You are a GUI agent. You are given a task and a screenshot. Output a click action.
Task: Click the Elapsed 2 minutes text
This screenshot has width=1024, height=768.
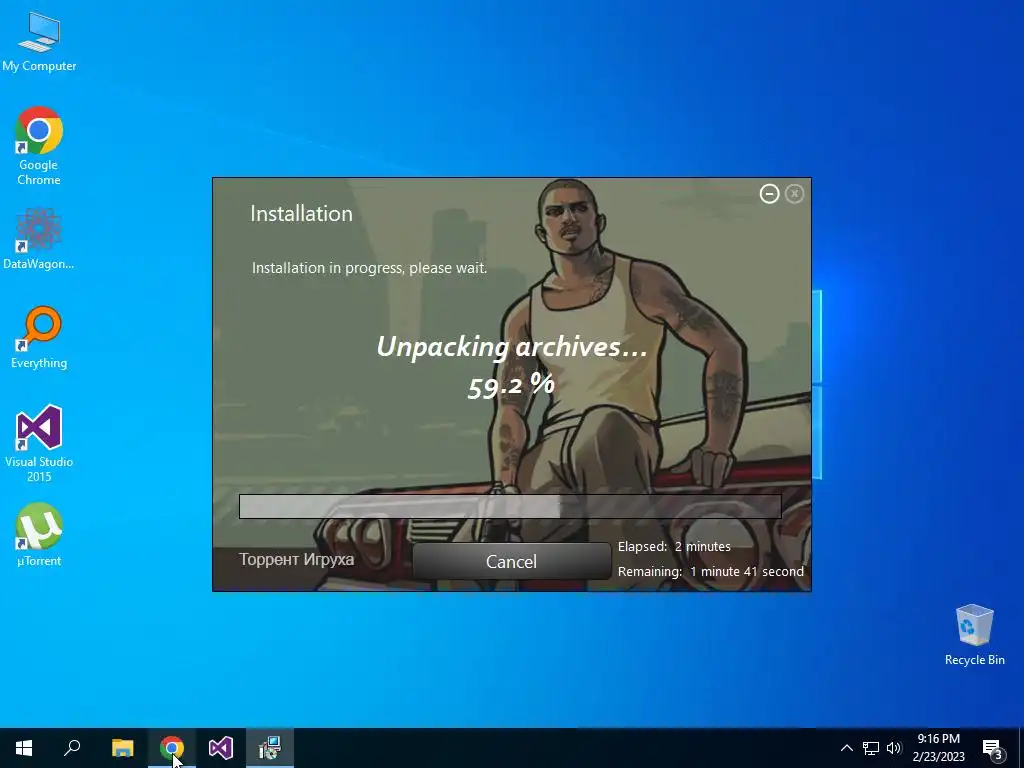[674, 547]
